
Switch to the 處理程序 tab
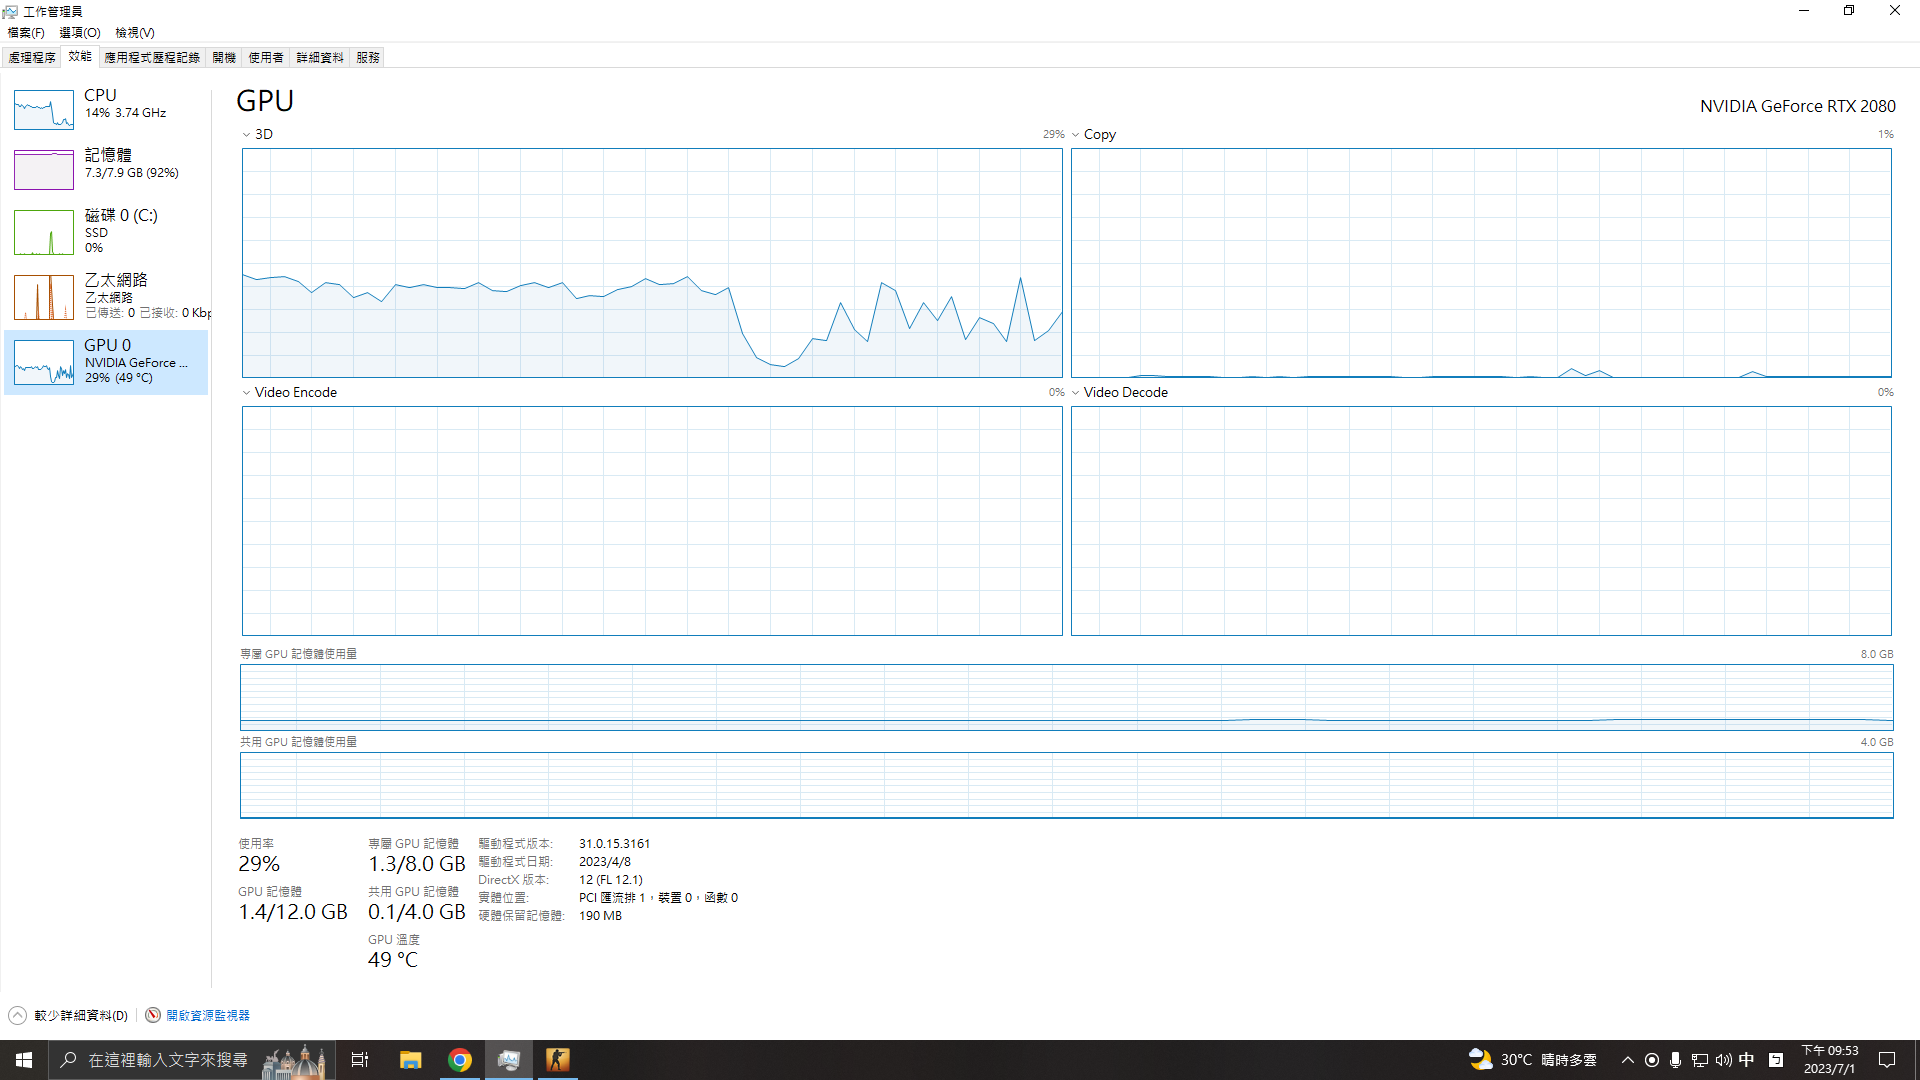pyautogui.click(x=32, y=58)
